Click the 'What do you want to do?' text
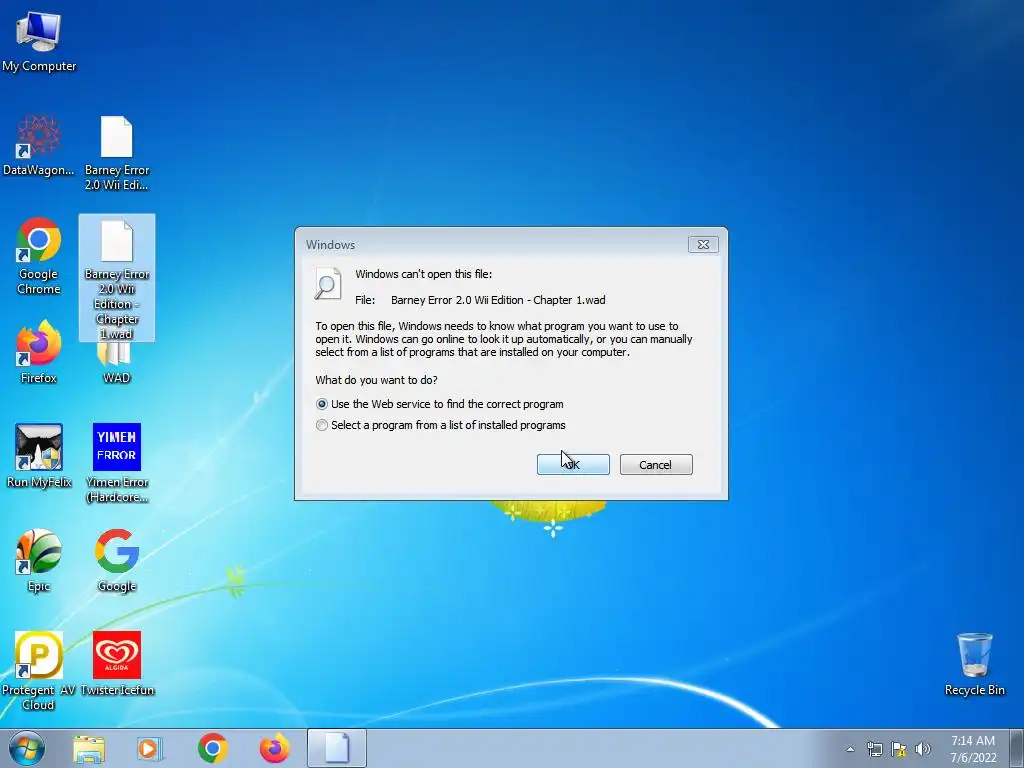 point(376,380)
